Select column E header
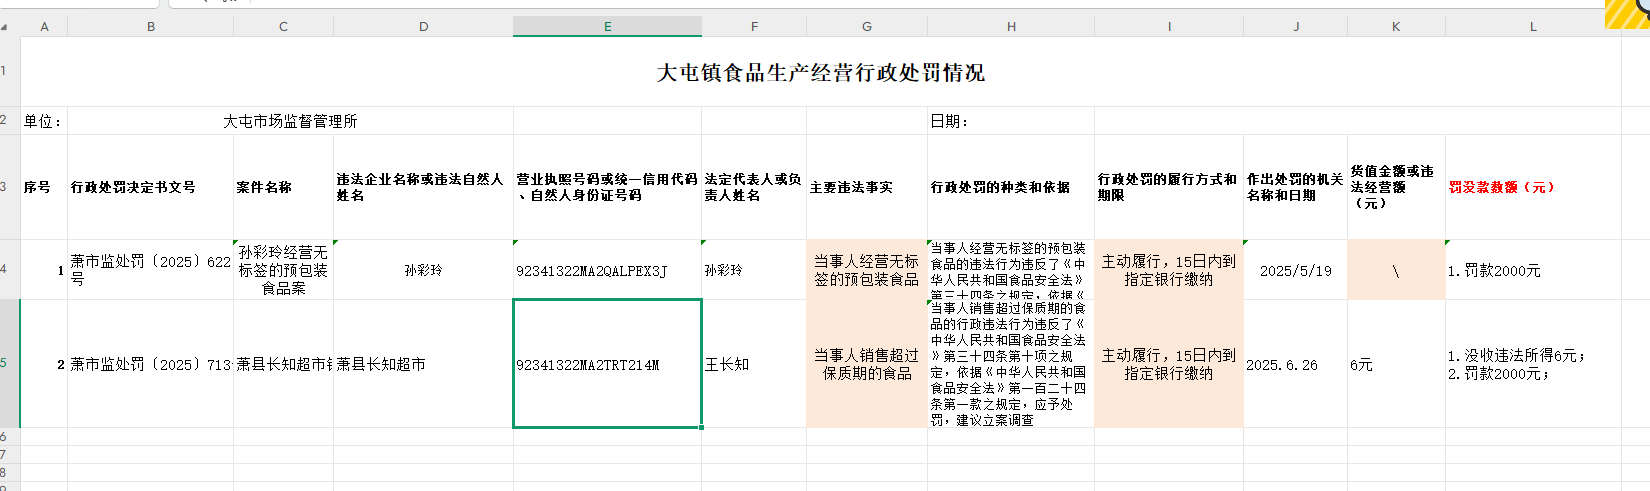This screenshot has width=1650, height=491. coord(607,27)
